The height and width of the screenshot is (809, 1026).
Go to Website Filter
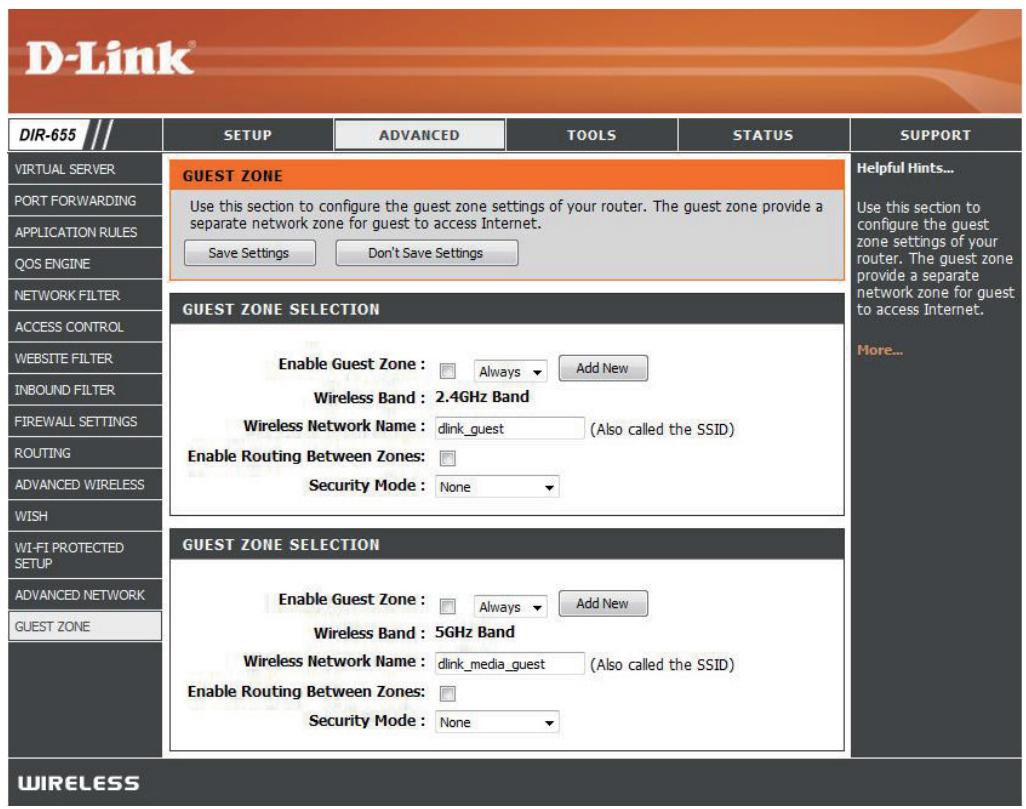click(x=84, y=358)
